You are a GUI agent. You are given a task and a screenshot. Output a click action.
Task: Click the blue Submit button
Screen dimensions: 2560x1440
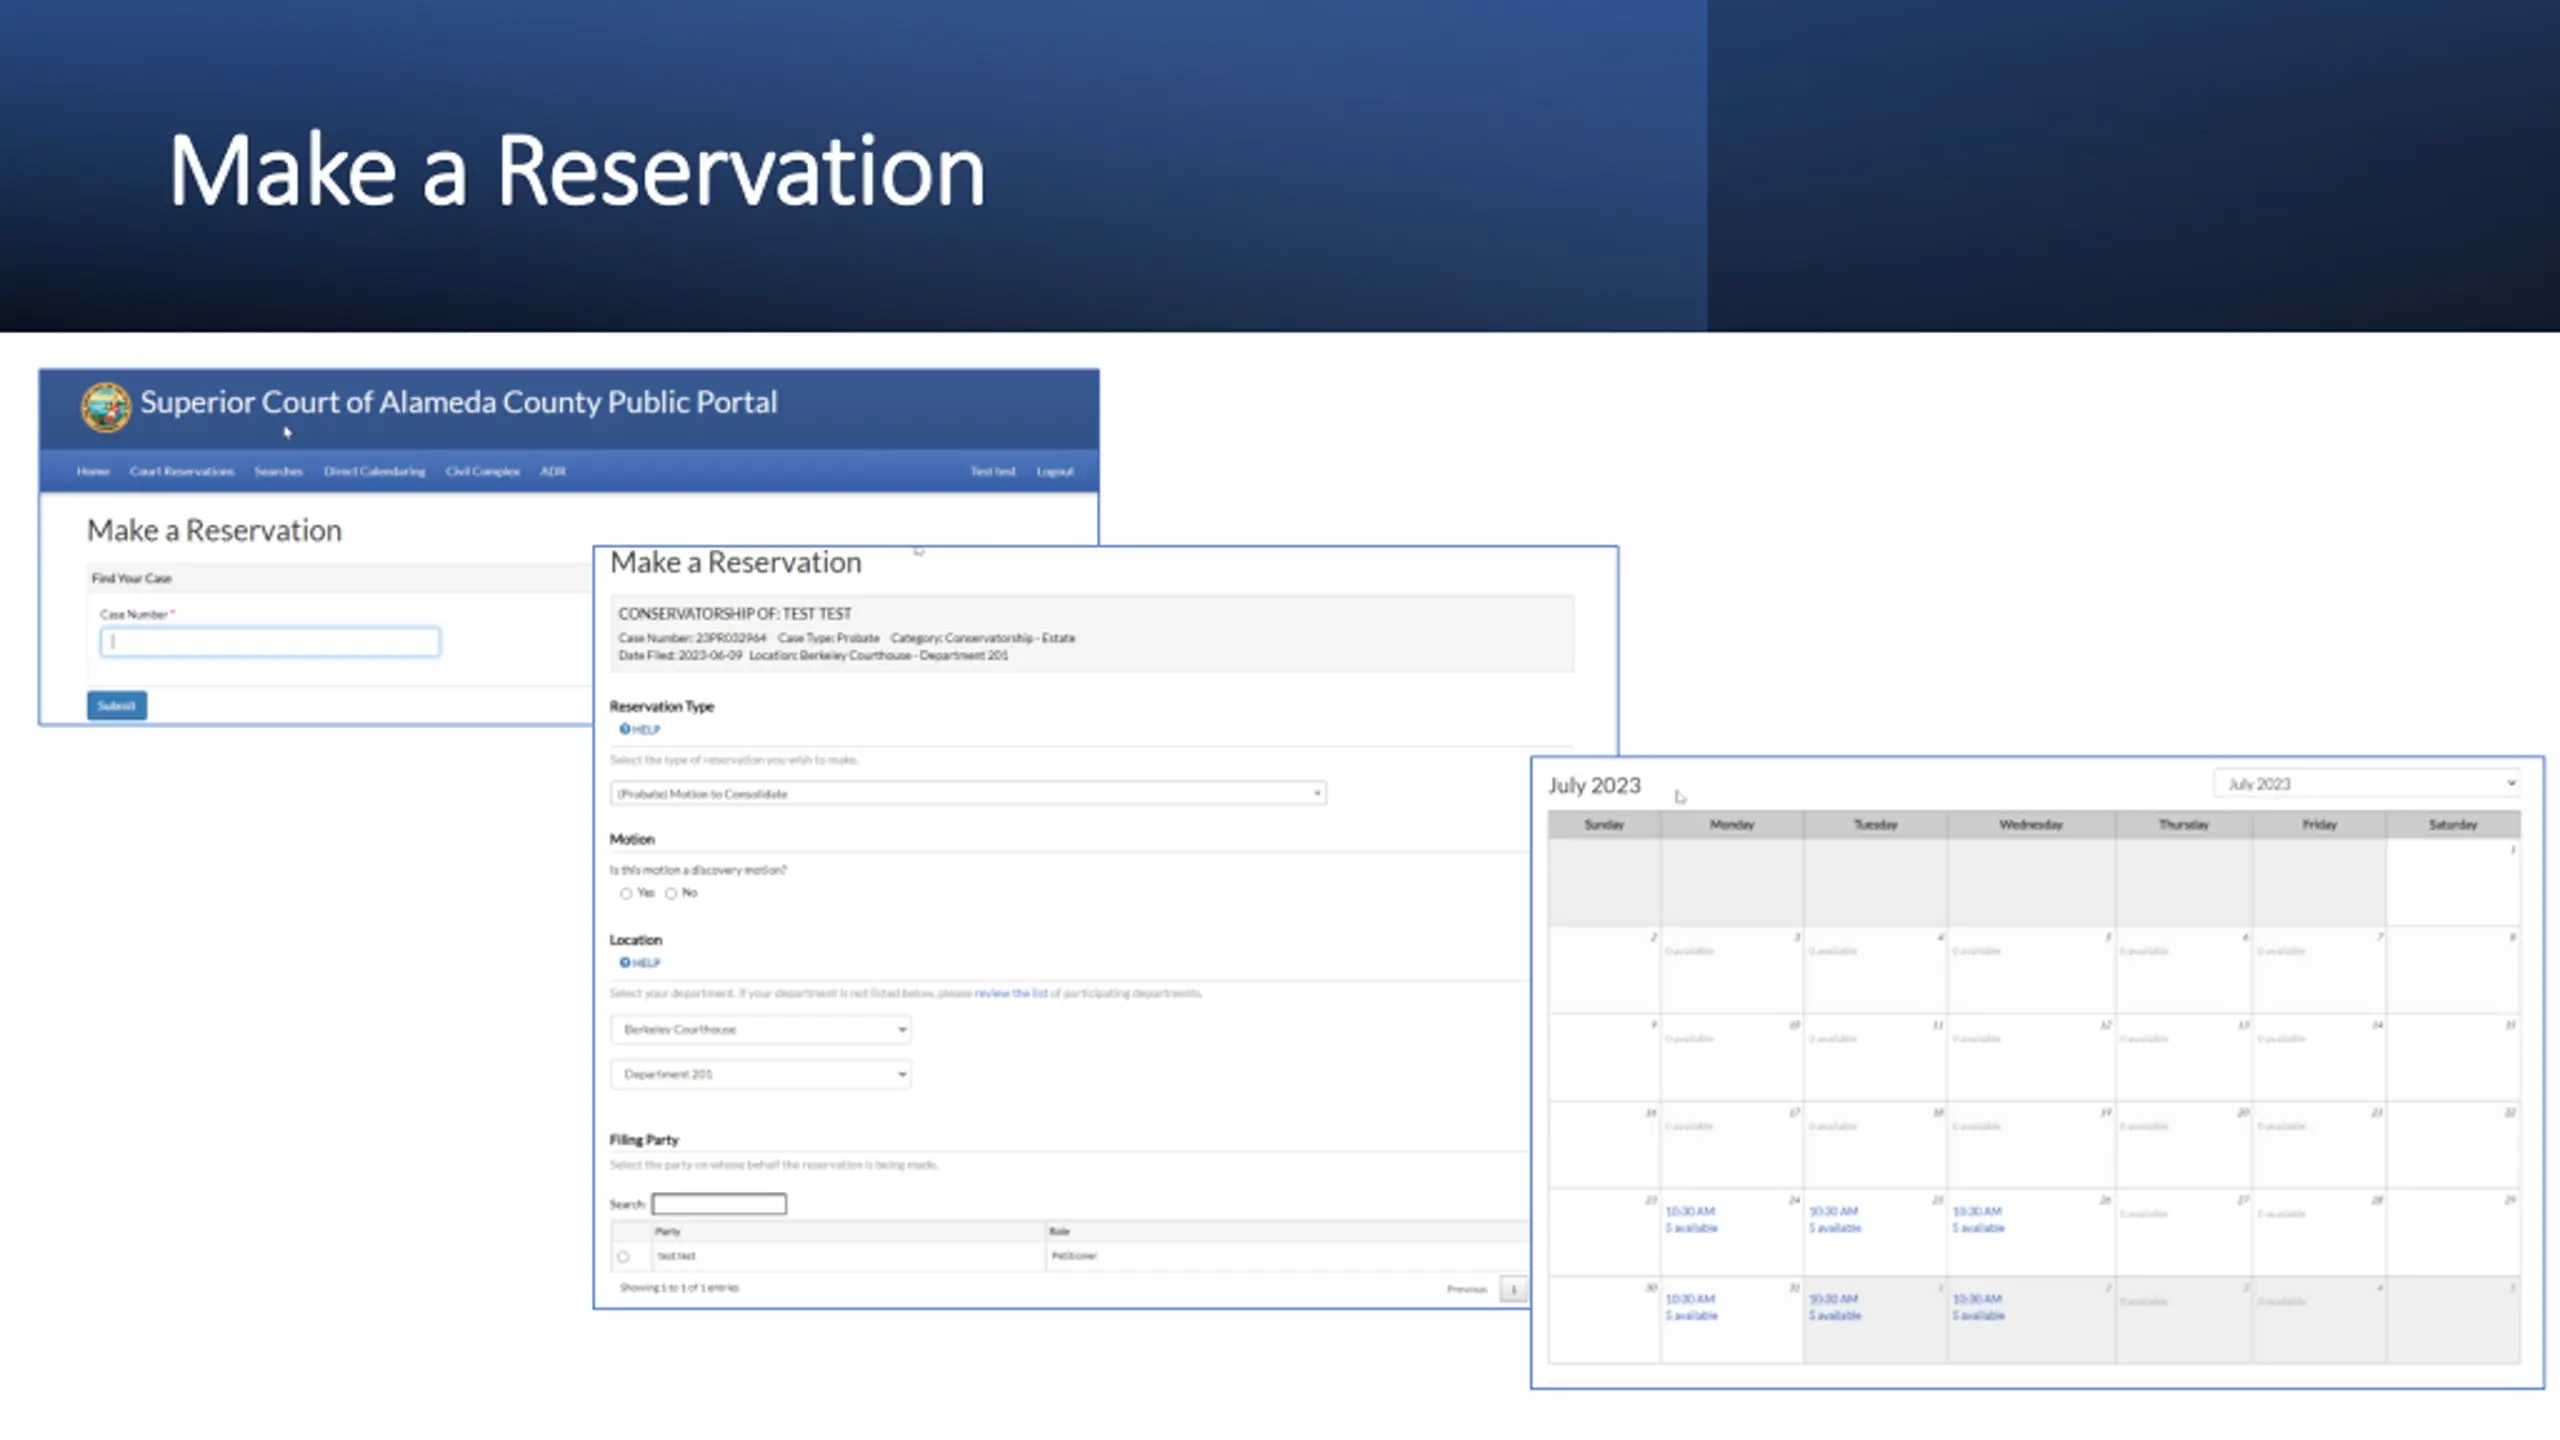click(117, 706)
